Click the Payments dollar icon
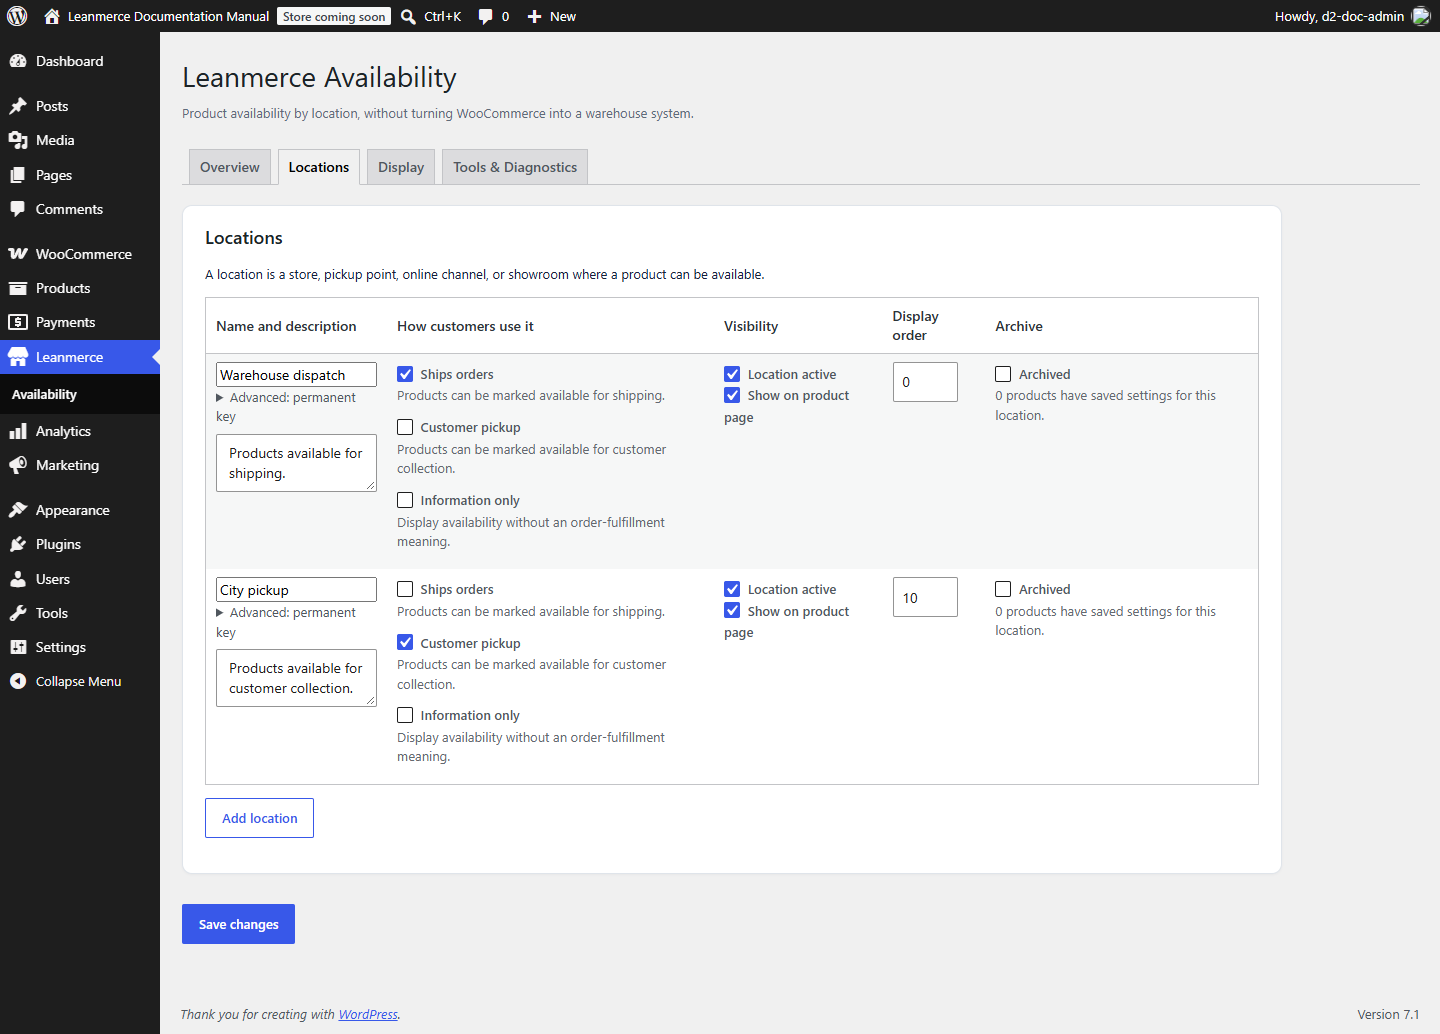 [x=18, y=322]
